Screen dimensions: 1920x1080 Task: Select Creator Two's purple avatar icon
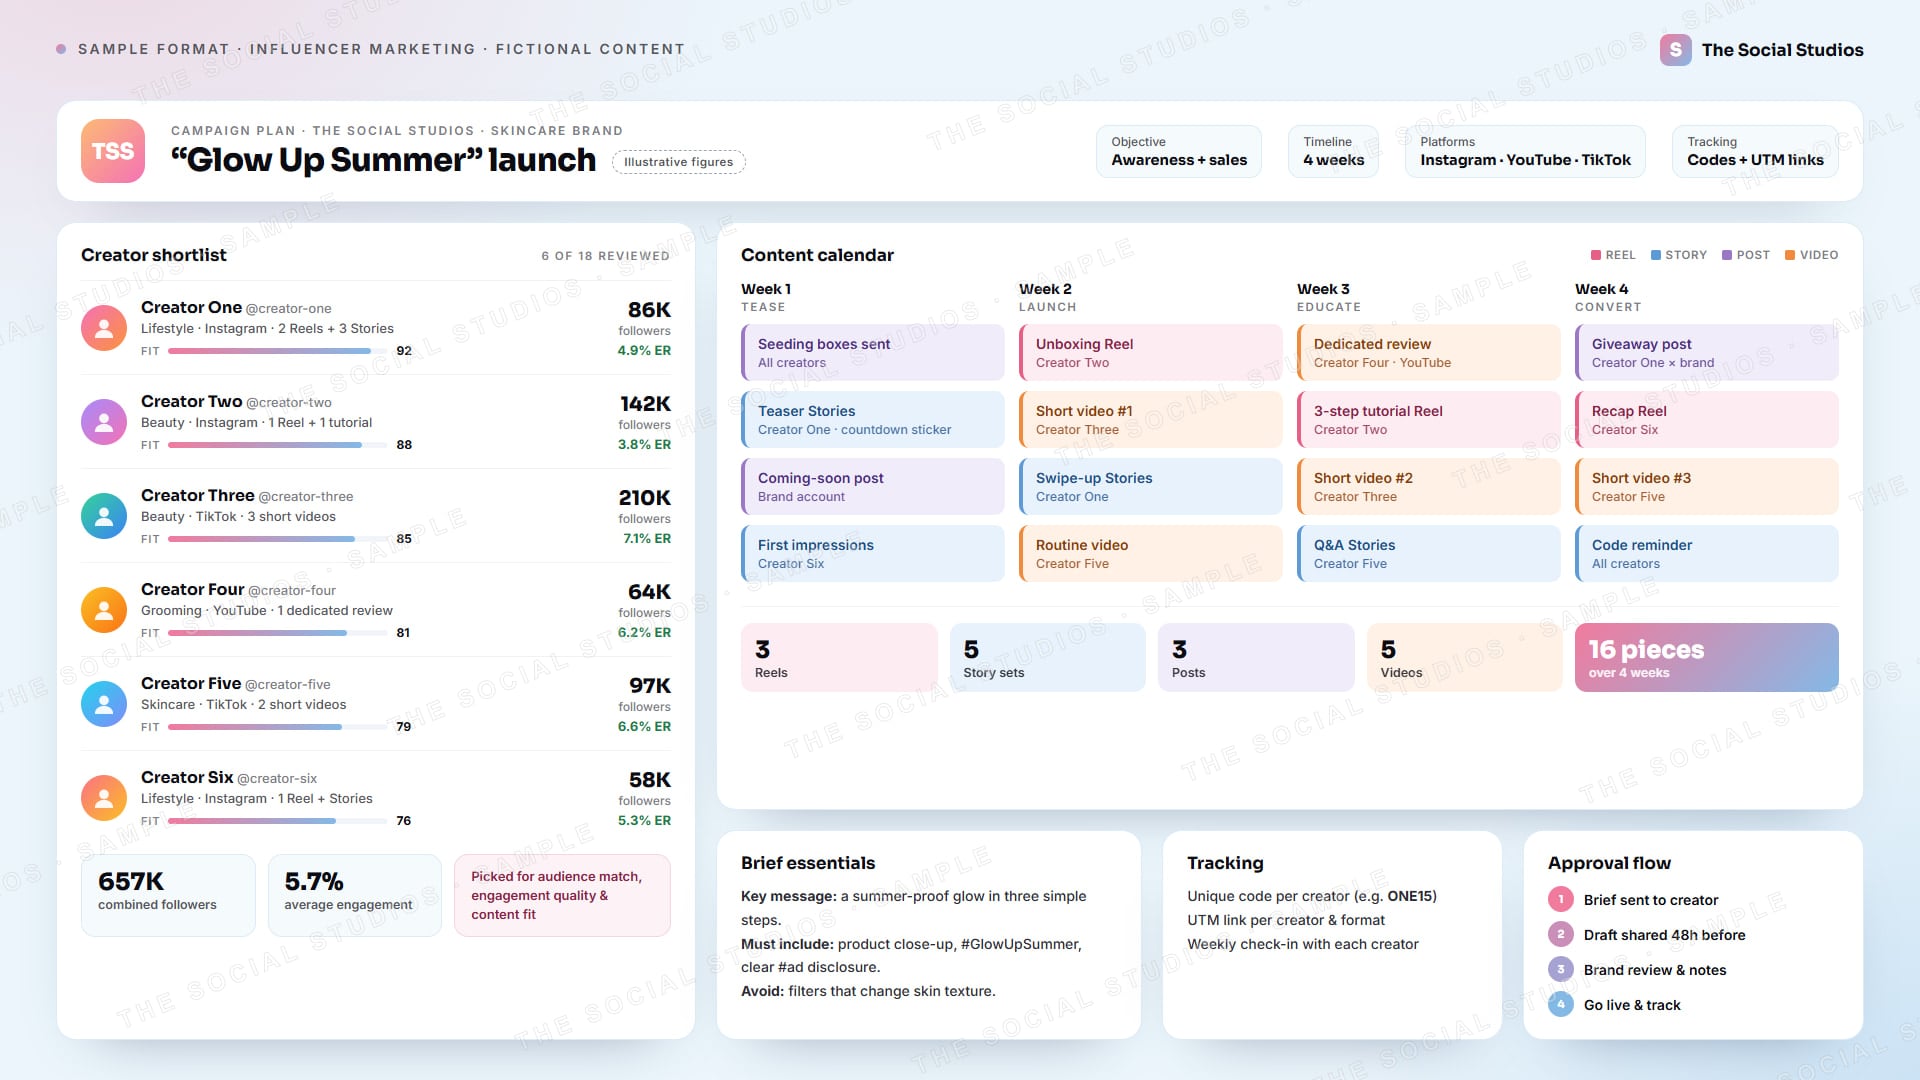pyautogui.click(x=104, y=422)
